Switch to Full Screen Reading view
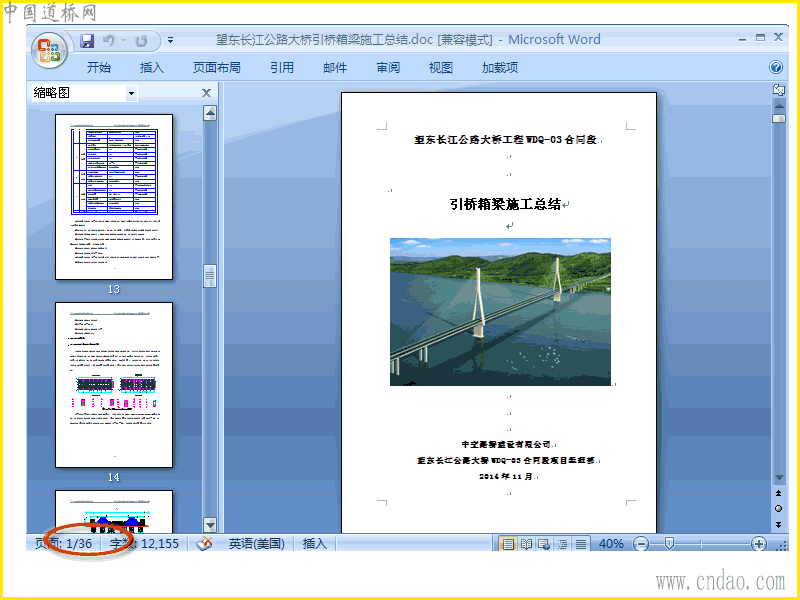 tap(526, 544)
